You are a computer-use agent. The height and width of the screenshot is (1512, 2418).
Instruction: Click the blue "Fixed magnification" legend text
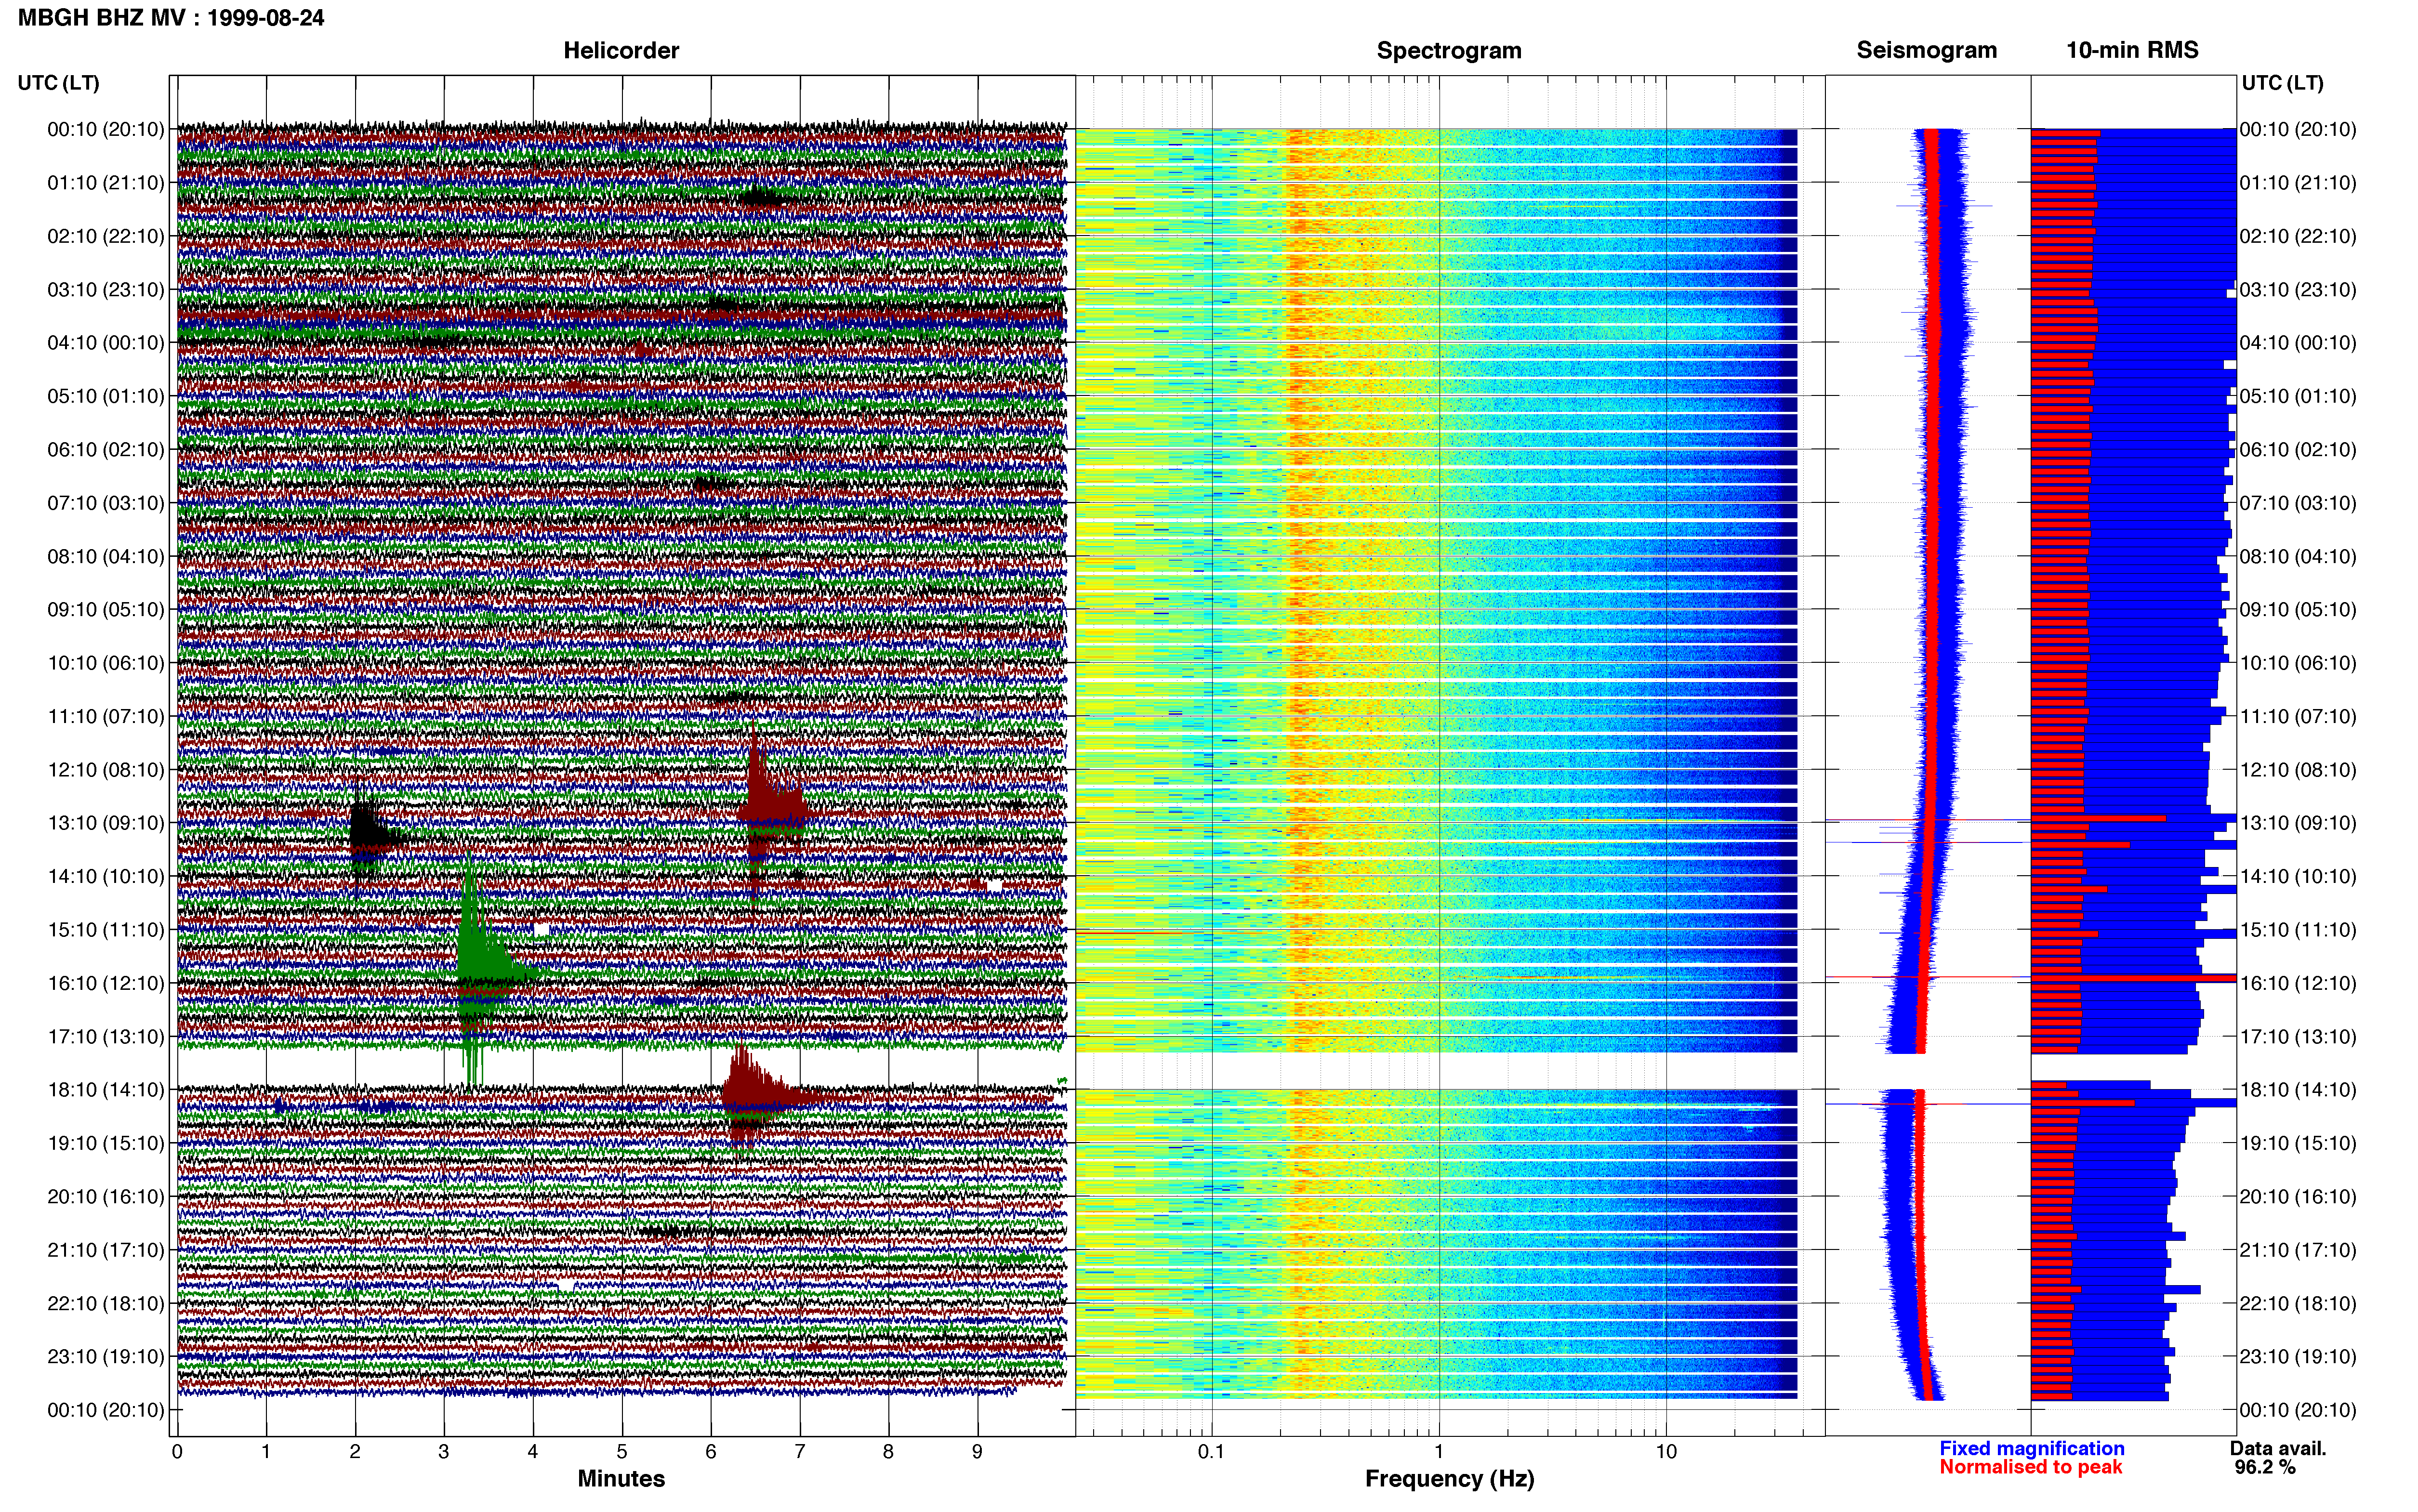2031,1448
